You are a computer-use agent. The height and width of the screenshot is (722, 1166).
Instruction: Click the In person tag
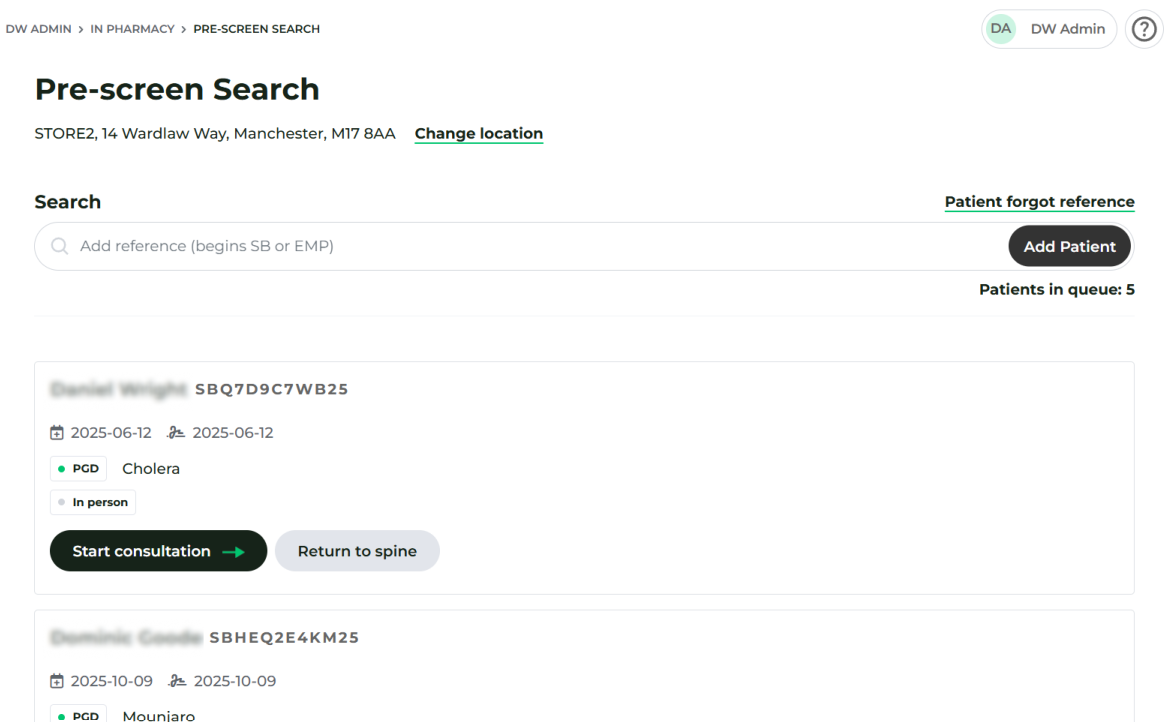click(93, 502)
